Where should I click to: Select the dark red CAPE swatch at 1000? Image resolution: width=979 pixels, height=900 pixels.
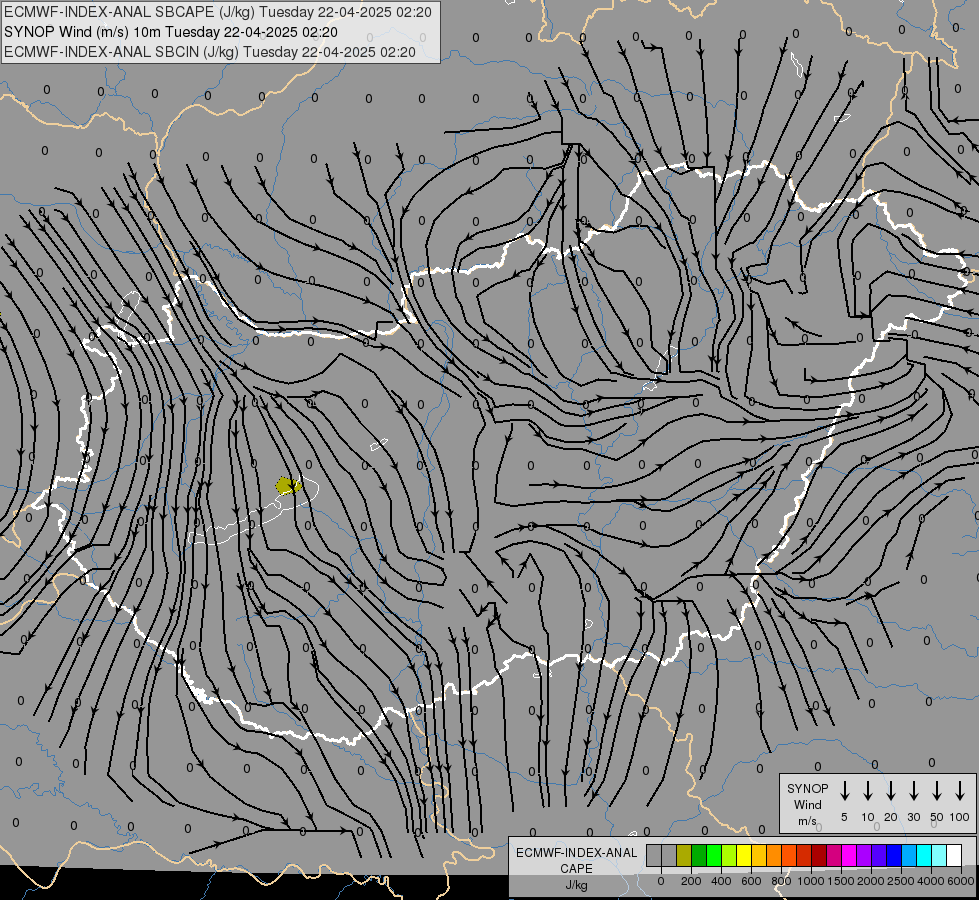[x=819, y=855]
